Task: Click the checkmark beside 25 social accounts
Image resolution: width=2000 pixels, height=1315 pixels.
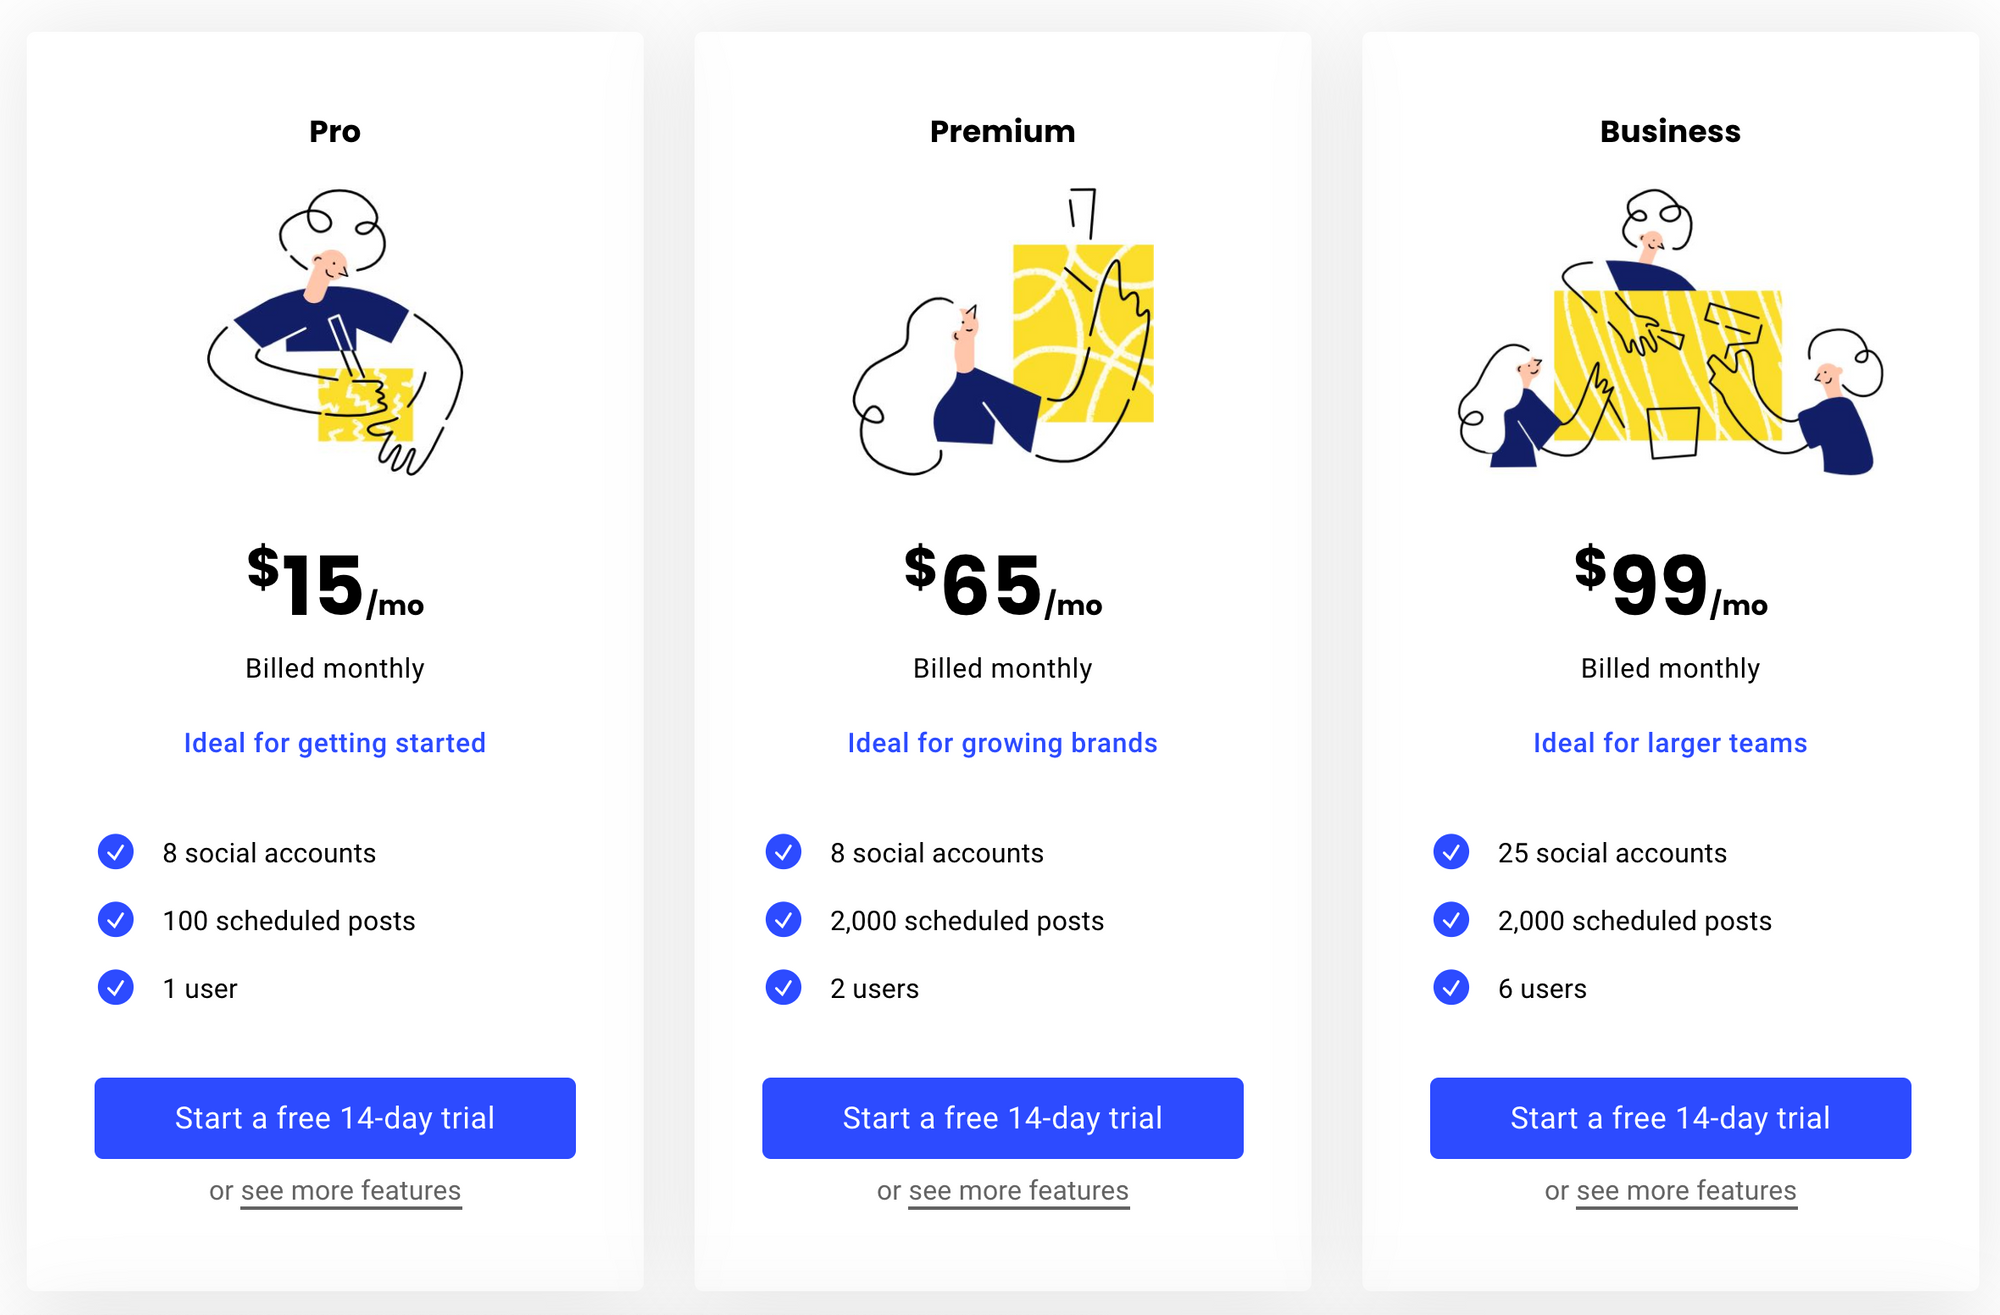Action: (1451, 852)
